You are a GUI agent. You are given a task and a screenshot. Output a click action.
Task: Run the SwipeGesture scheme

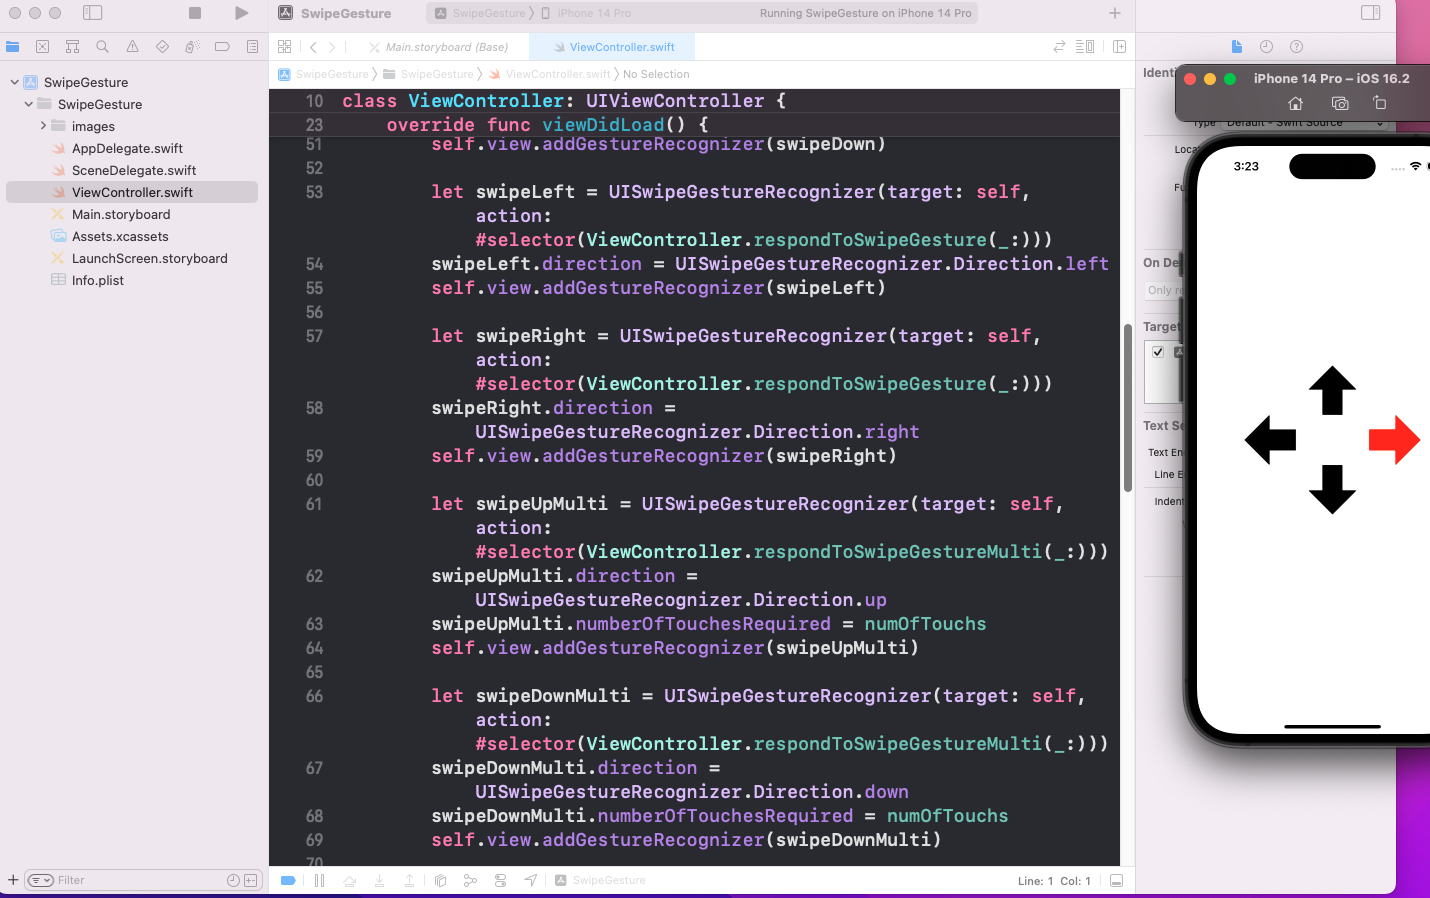[241, 13]
